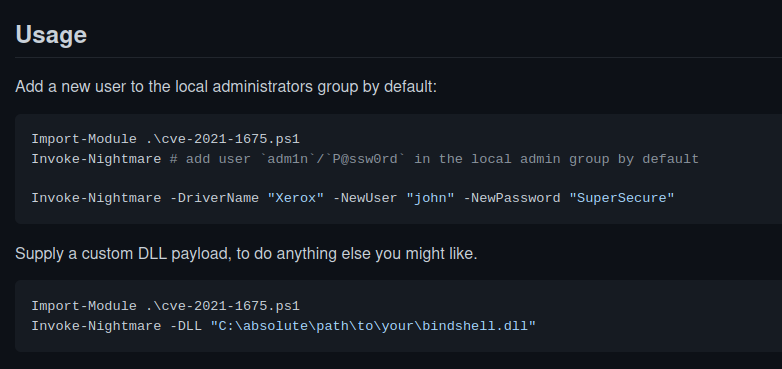Click 'Invoke-Nightmare' on the -DriverName line
Image resolution: width=782 pixels, height=369 pixels.
(96, 198)
